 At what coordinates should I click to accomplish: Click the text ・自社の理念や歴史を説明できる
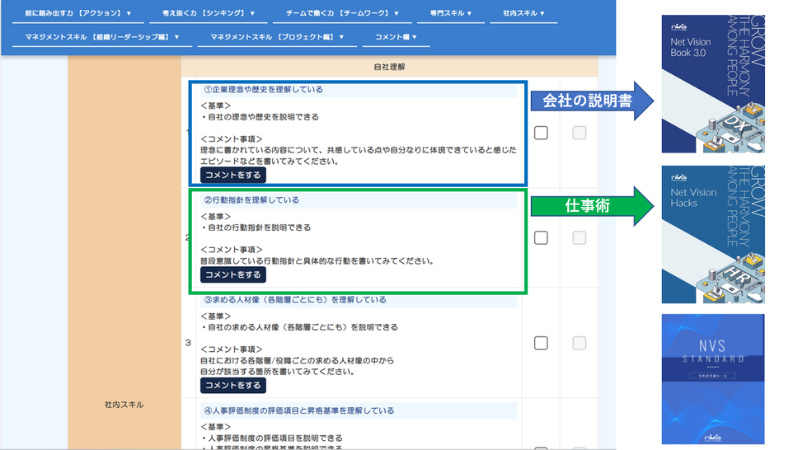[x=260, y=117]
